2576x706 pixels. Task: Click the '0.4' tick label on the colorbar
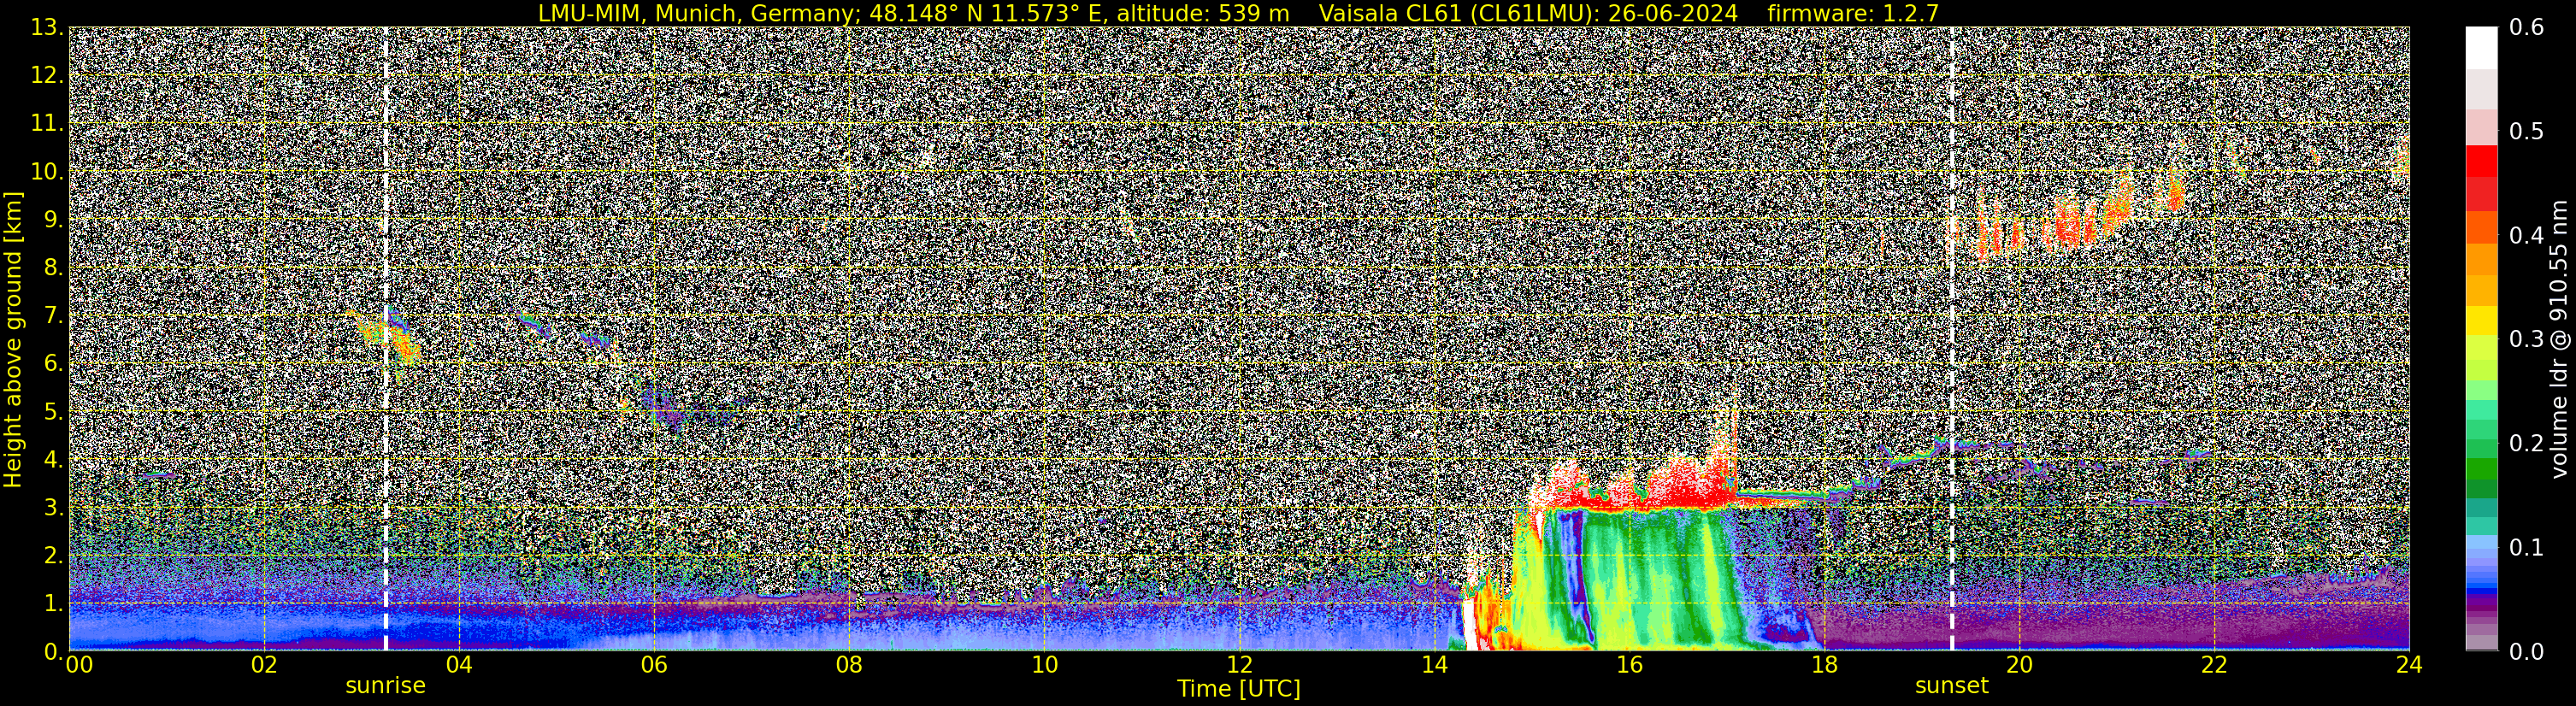coord(2527,235)
